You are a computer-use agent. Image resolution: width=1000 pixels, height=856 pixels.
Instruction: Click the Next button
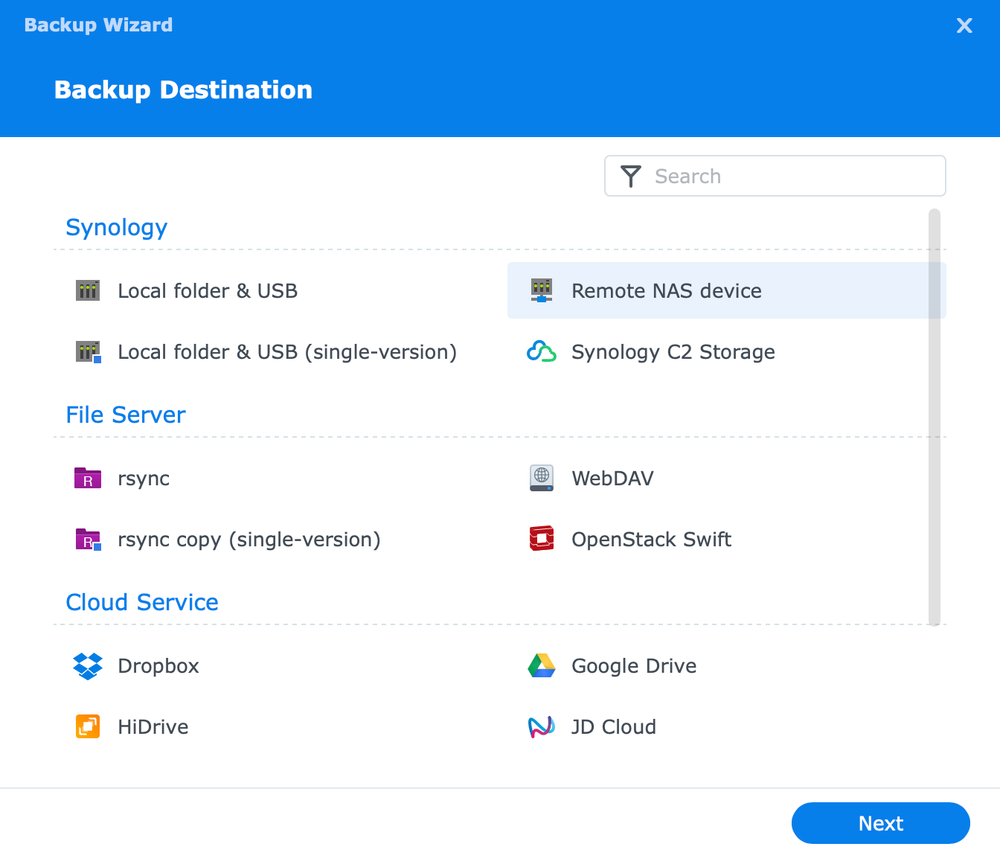[x=880, y=823]
